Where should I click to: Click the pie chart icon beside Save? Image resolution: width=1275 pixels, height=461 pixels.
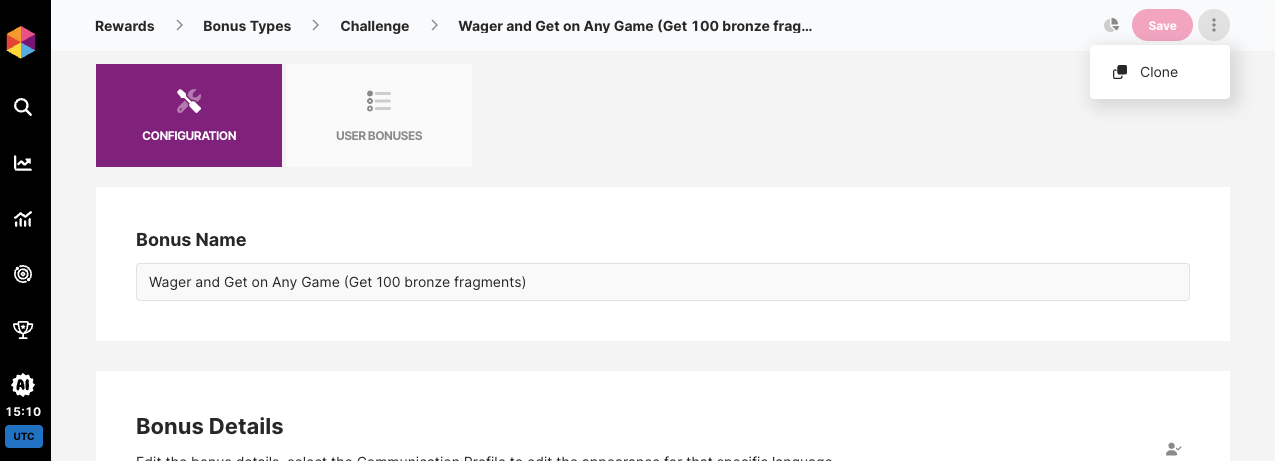point(1111,26)
